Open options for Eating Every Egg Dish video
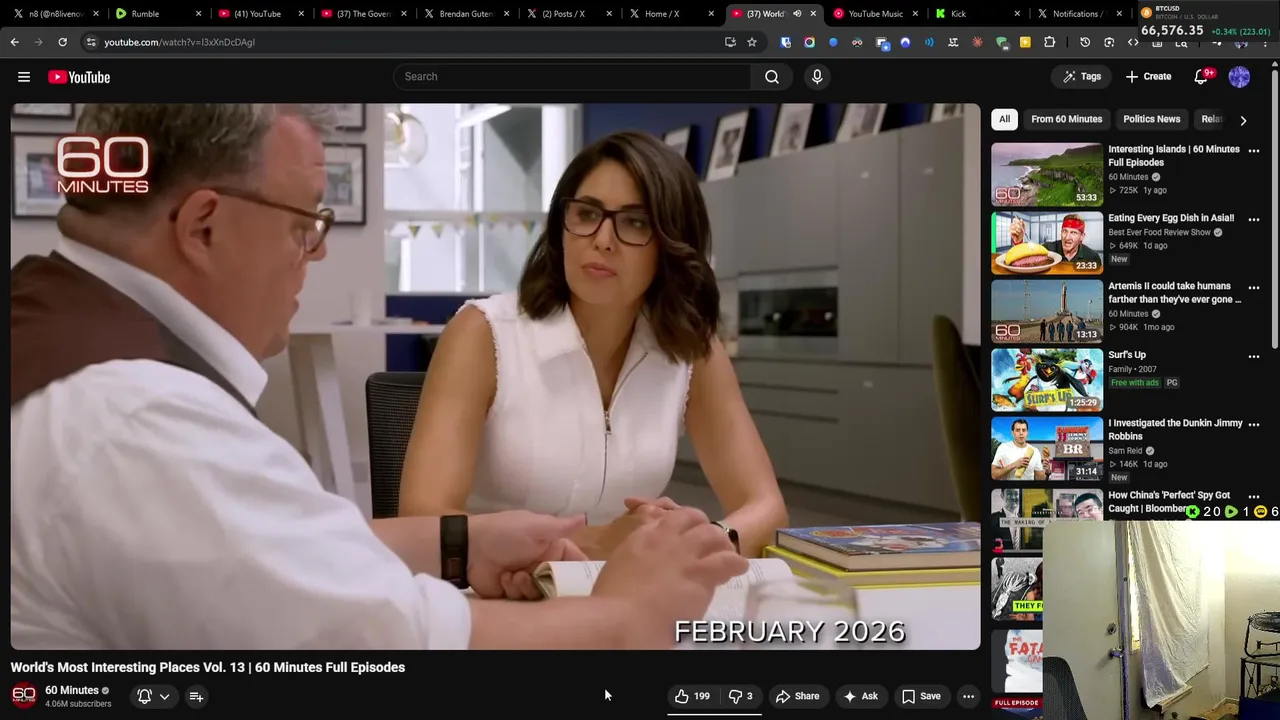 (1254, 219)
